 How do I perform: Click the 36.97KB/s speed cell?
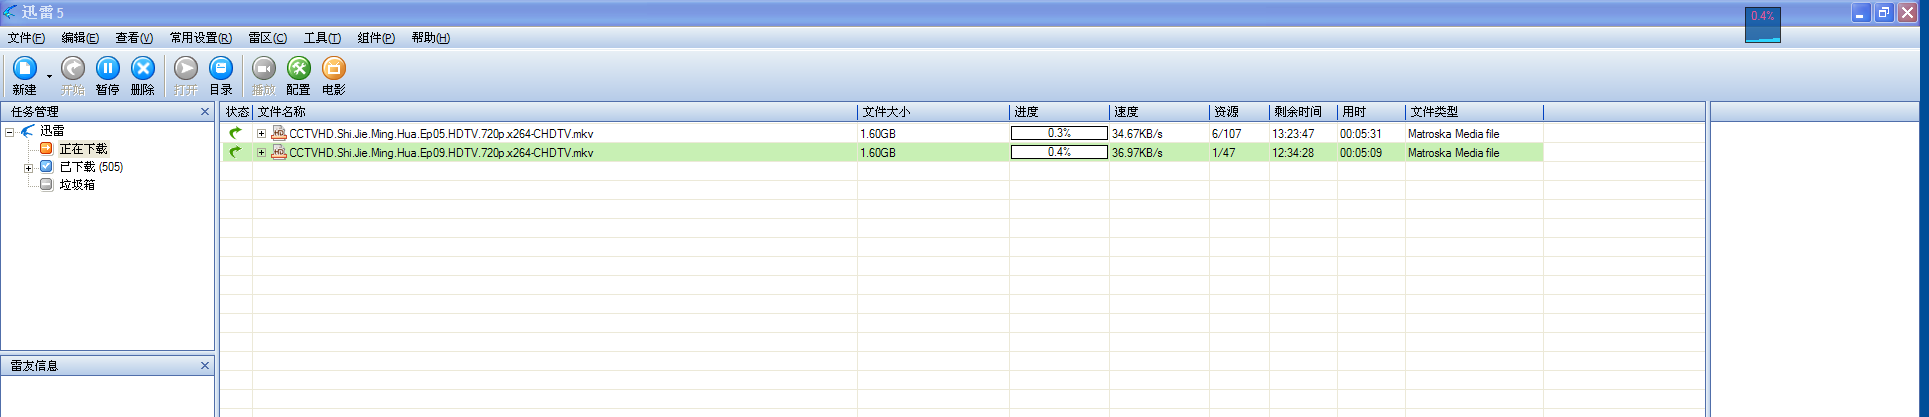pyautogui.click(x=1137, y=153)
